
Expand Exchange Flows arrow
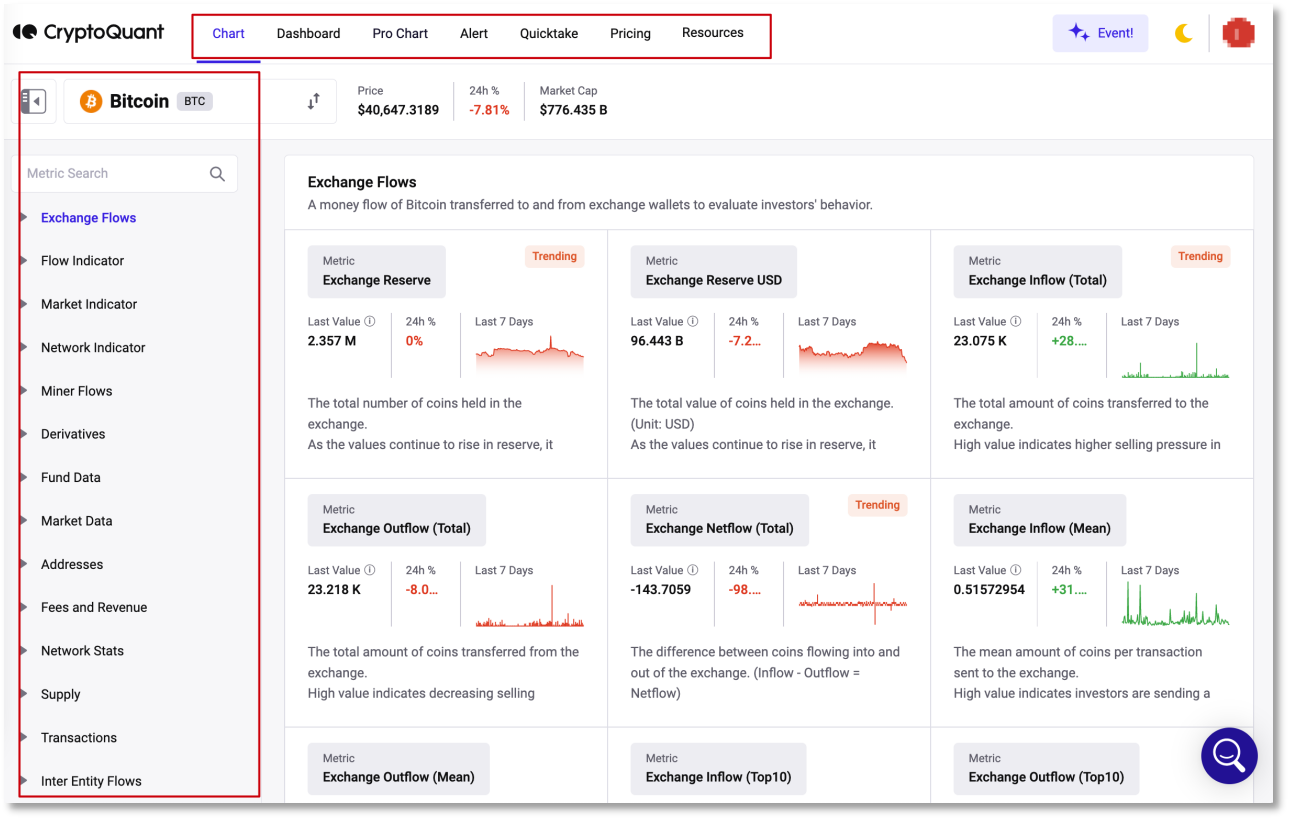tap(23, 217)
